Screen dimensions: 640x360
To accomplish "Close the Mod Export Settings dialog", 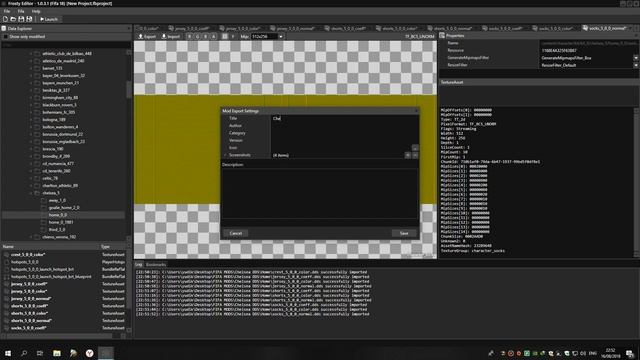I will tap(416, 111).
